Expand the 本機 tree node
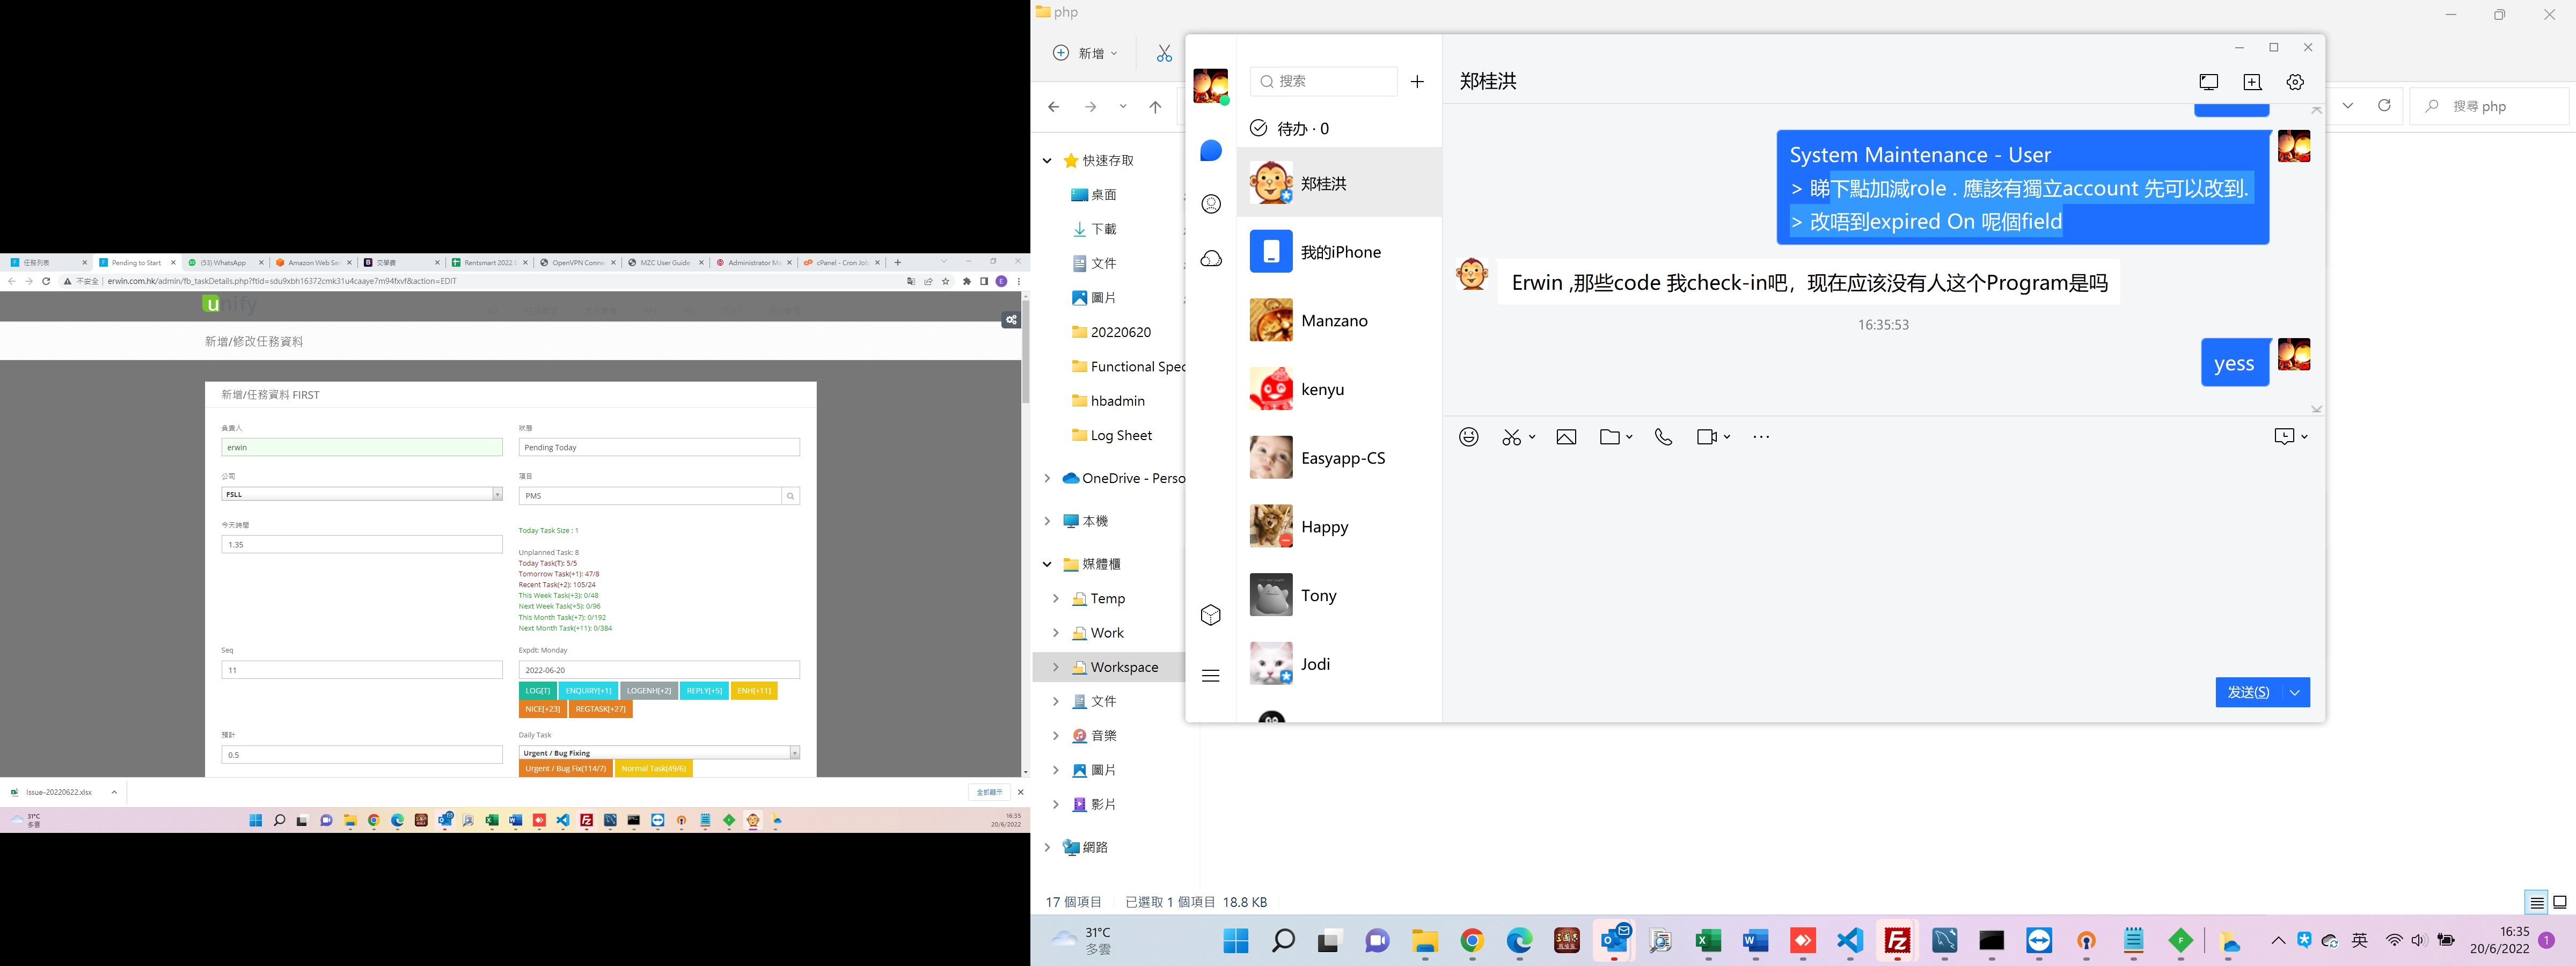The width and height of the screenshot is (2576, 966). click(x=1047, y=521)
